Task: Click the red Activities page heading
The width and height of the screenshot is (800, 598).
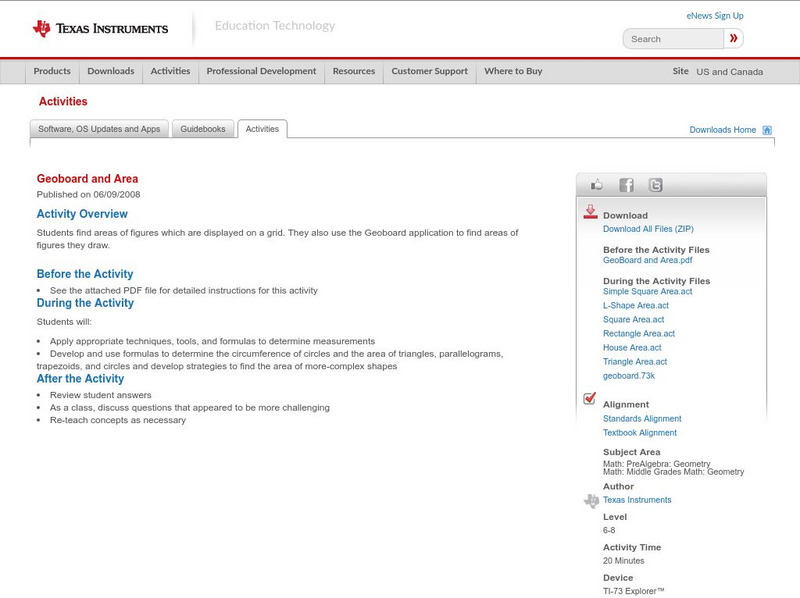Action: [x=63, y=102]
